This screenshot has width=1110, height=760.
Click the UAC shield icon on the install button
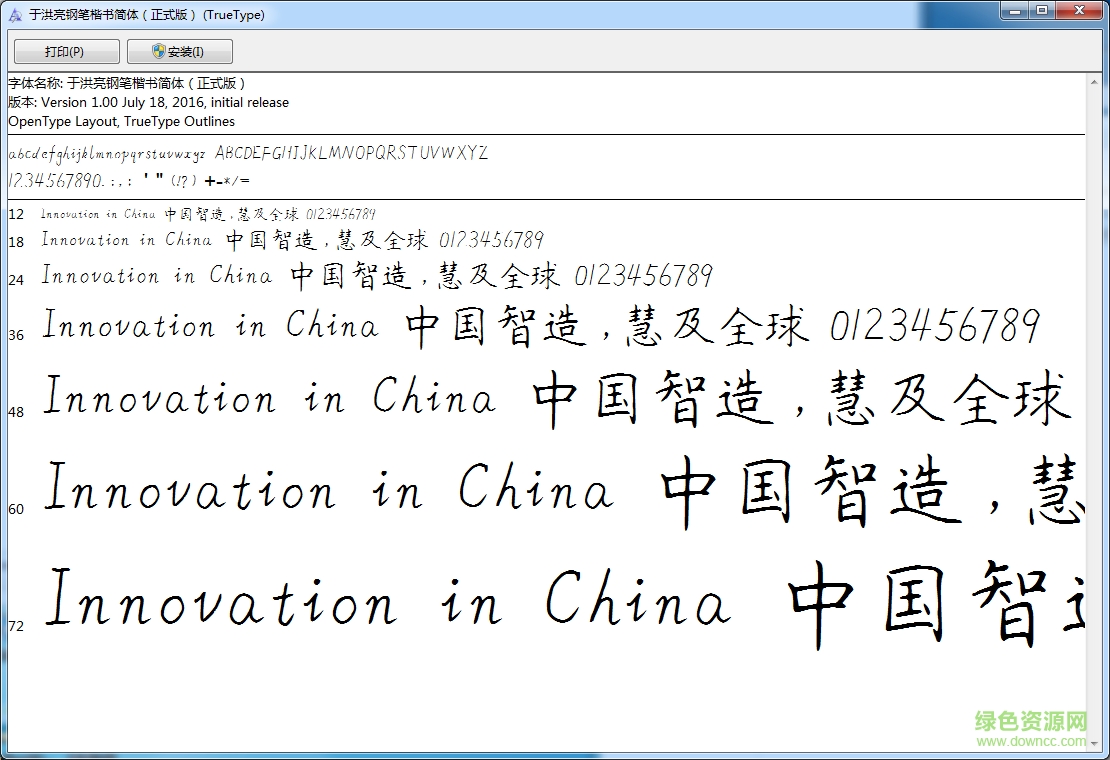click(157, 51)
